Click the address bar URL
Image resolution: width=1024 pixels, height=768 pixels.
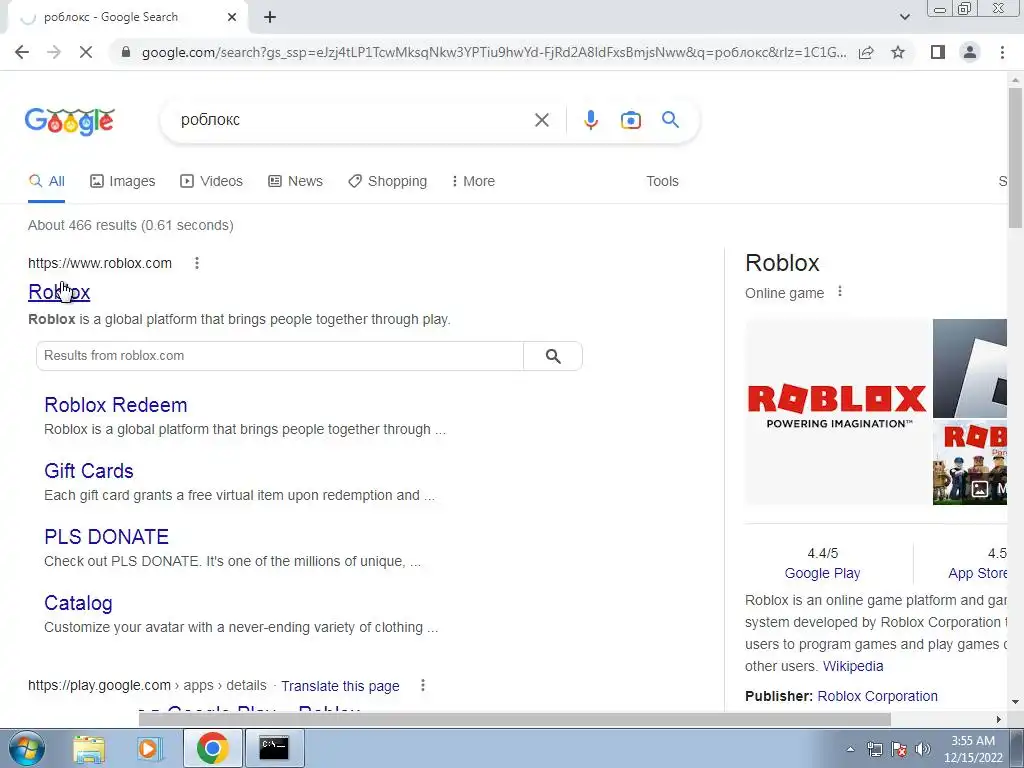pyautogui.click(x=494, y=52)
